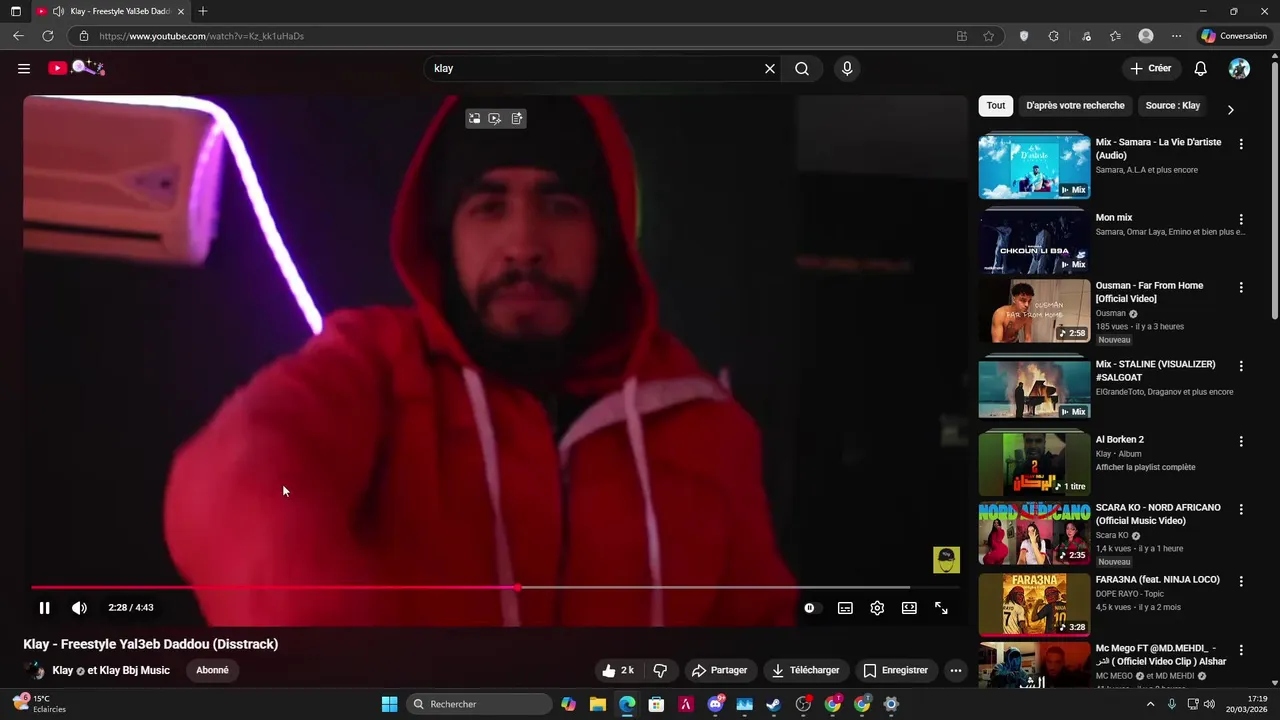Open the Klay channel avatar

[35, 670]
